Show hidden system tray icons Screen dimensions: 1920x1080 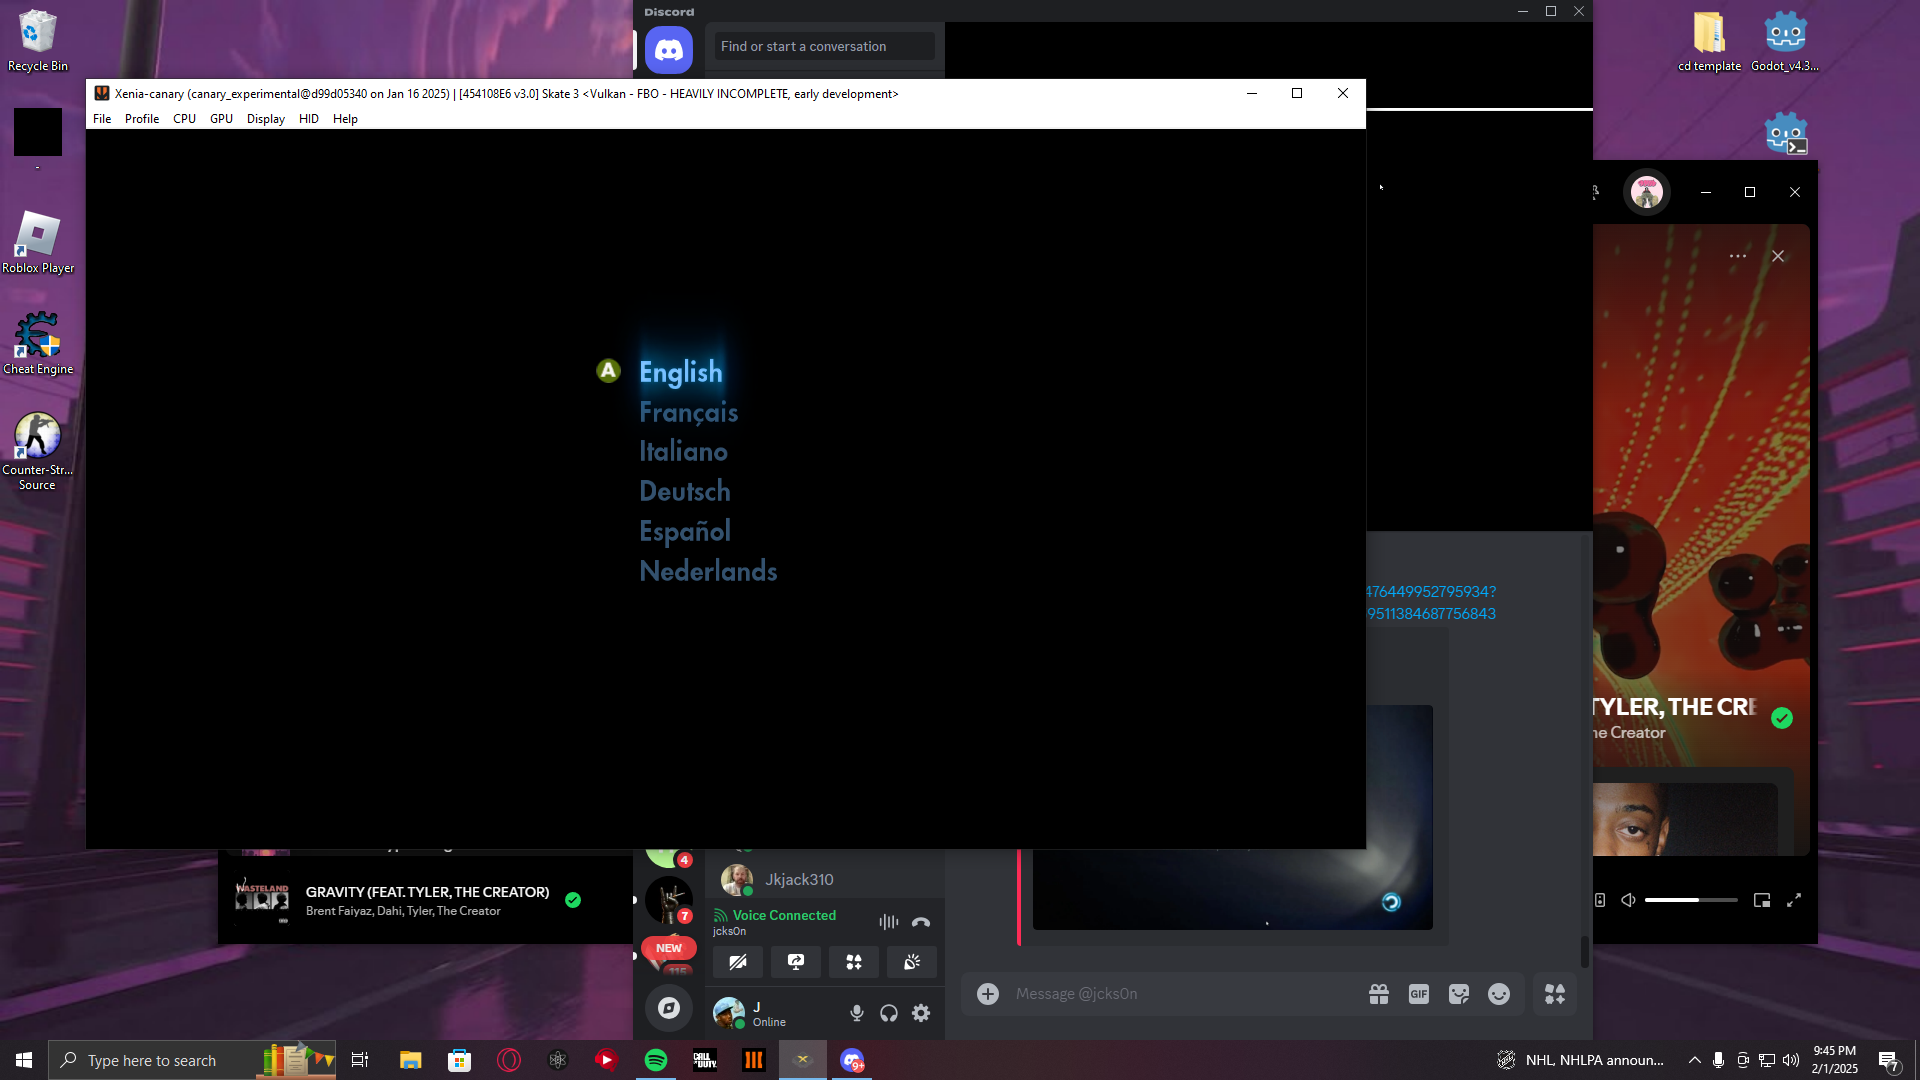[x=1694, y=1060]
